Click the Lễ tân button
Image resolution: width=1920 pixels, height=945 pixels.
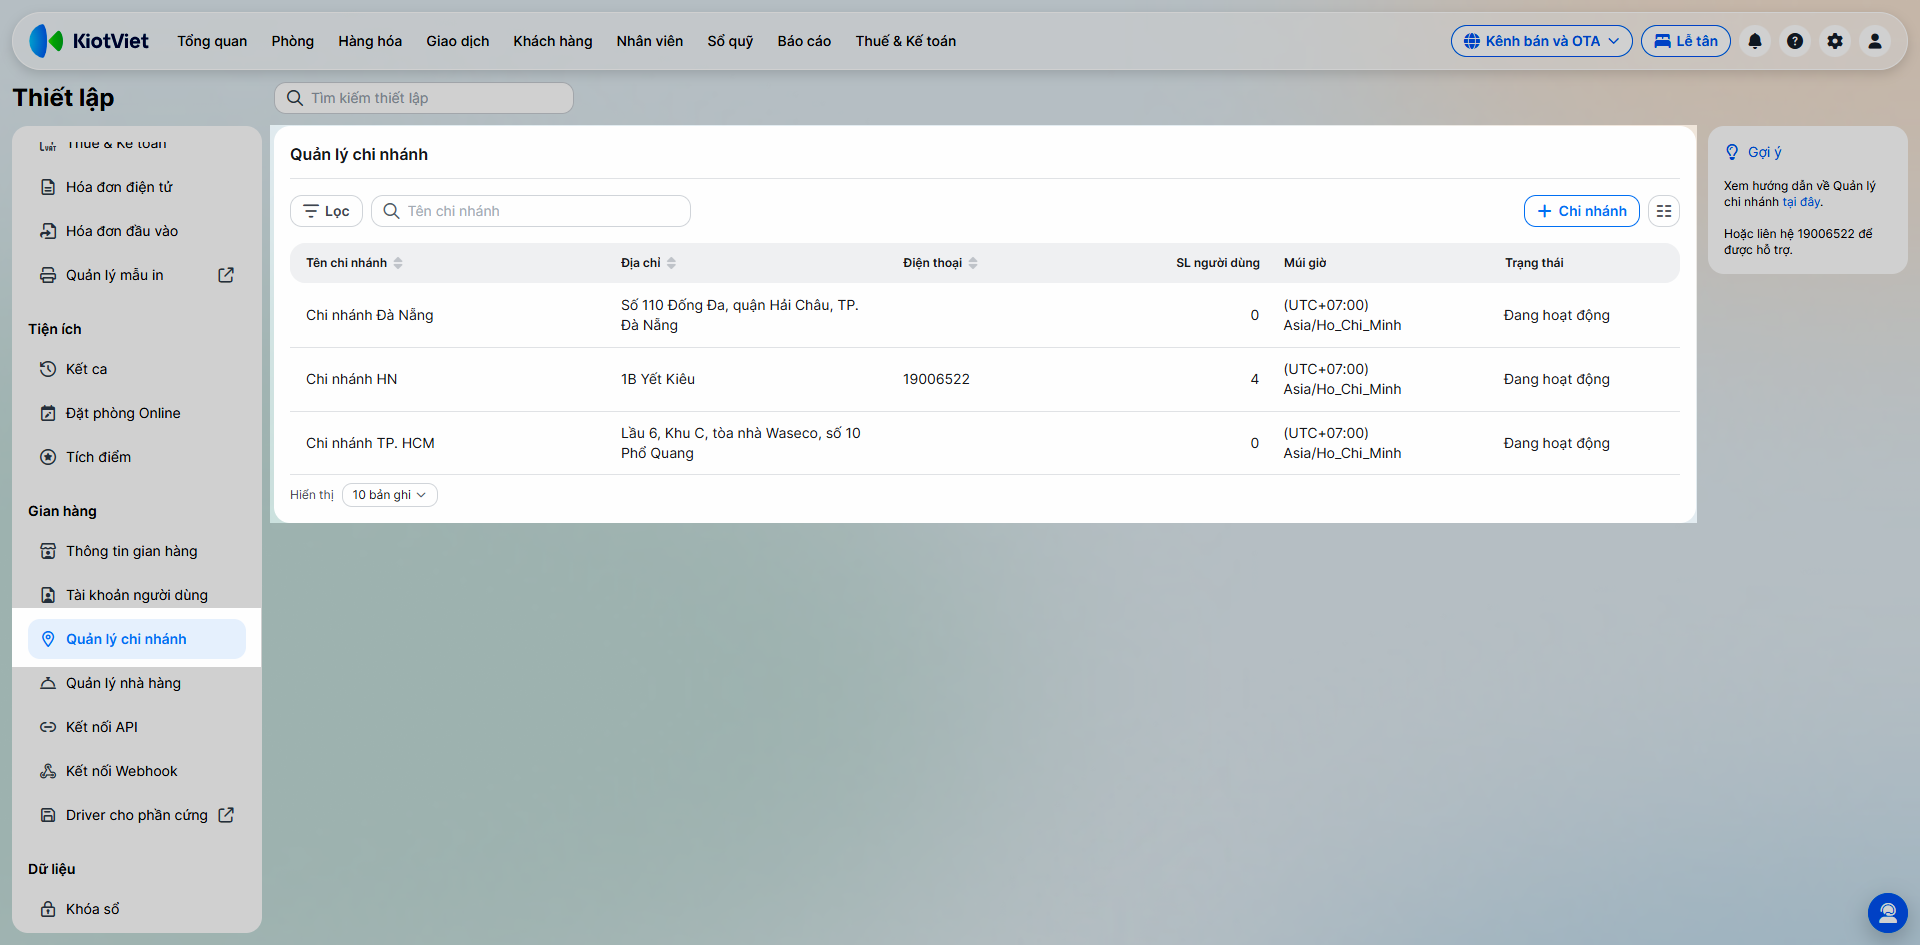1686,41
